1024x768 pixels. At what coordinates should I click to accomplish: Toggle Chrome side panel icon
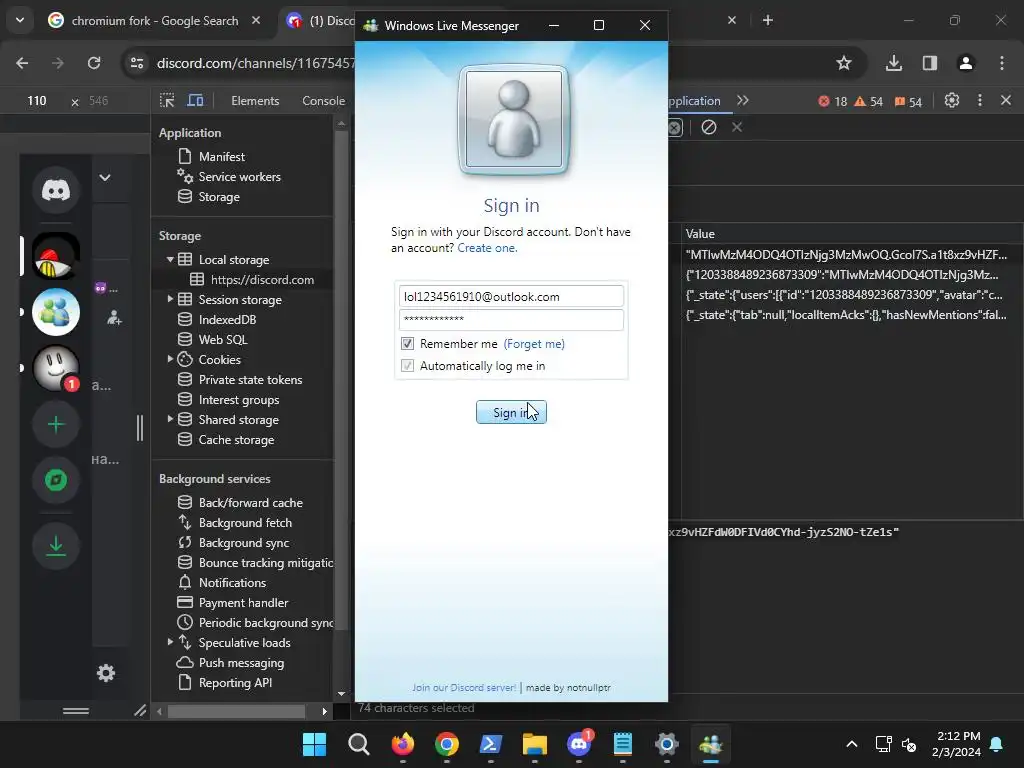coord(930,63)
